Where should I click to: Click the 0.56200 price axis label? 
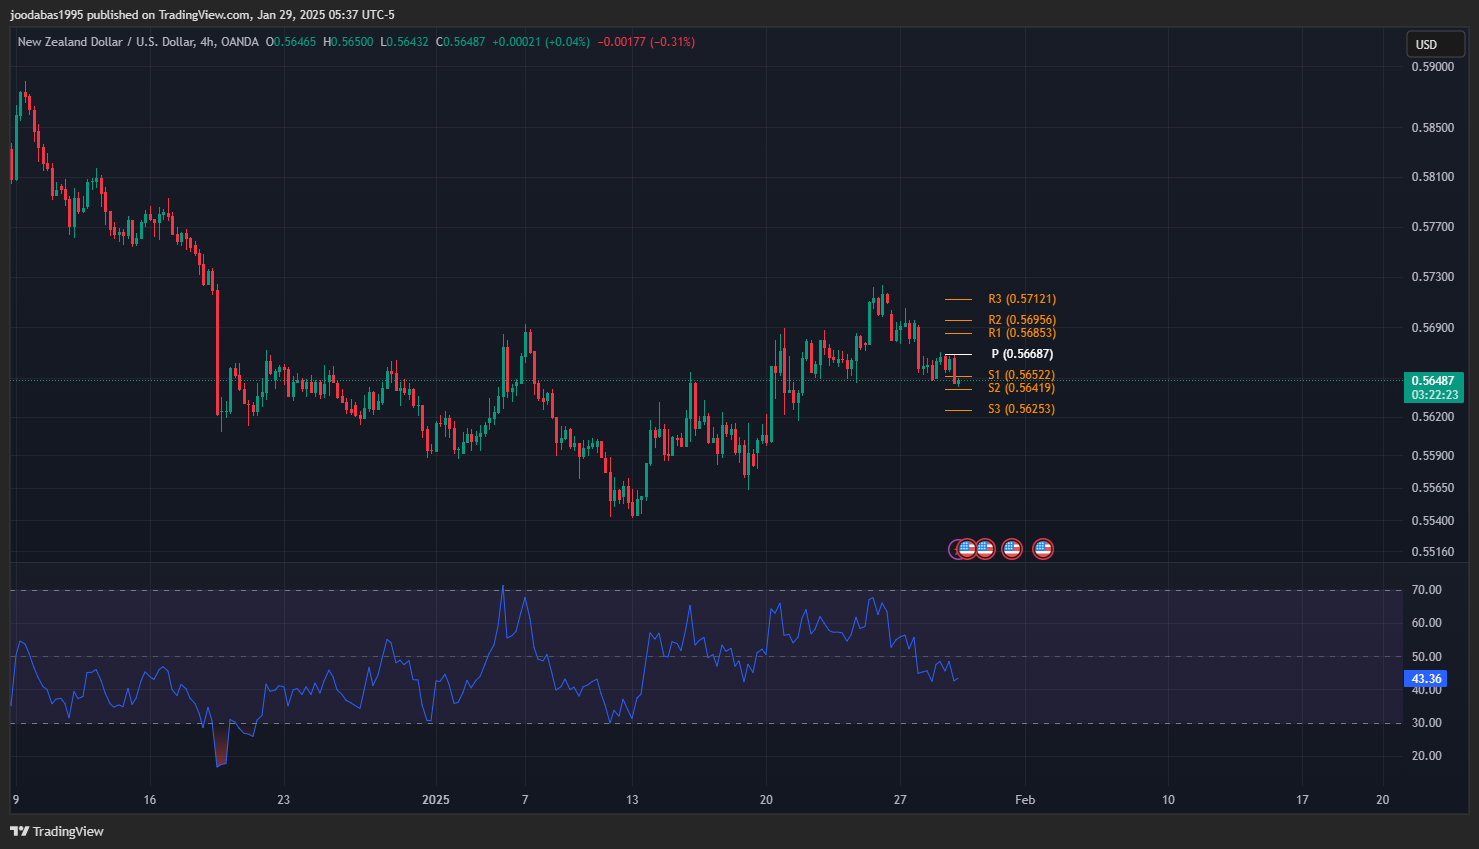tap(1433, 417)
